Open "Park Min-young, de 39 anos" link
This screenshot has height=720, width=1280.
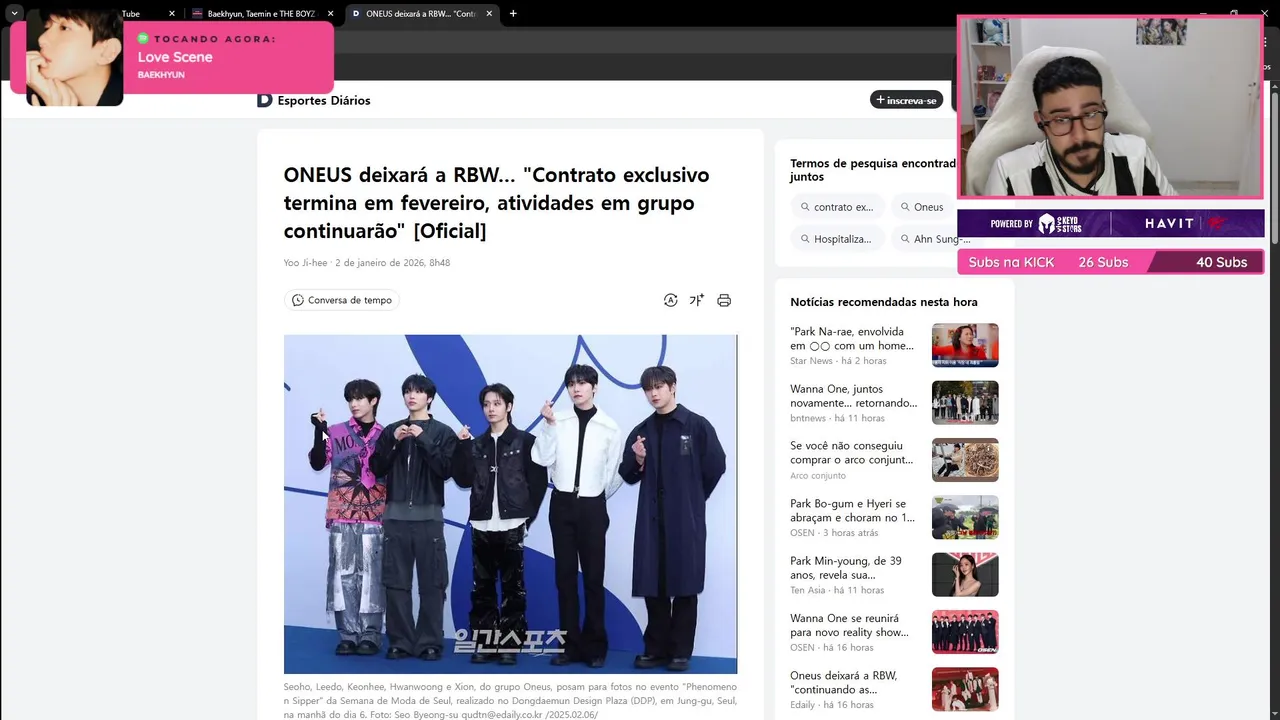click(x=846, y=568)
